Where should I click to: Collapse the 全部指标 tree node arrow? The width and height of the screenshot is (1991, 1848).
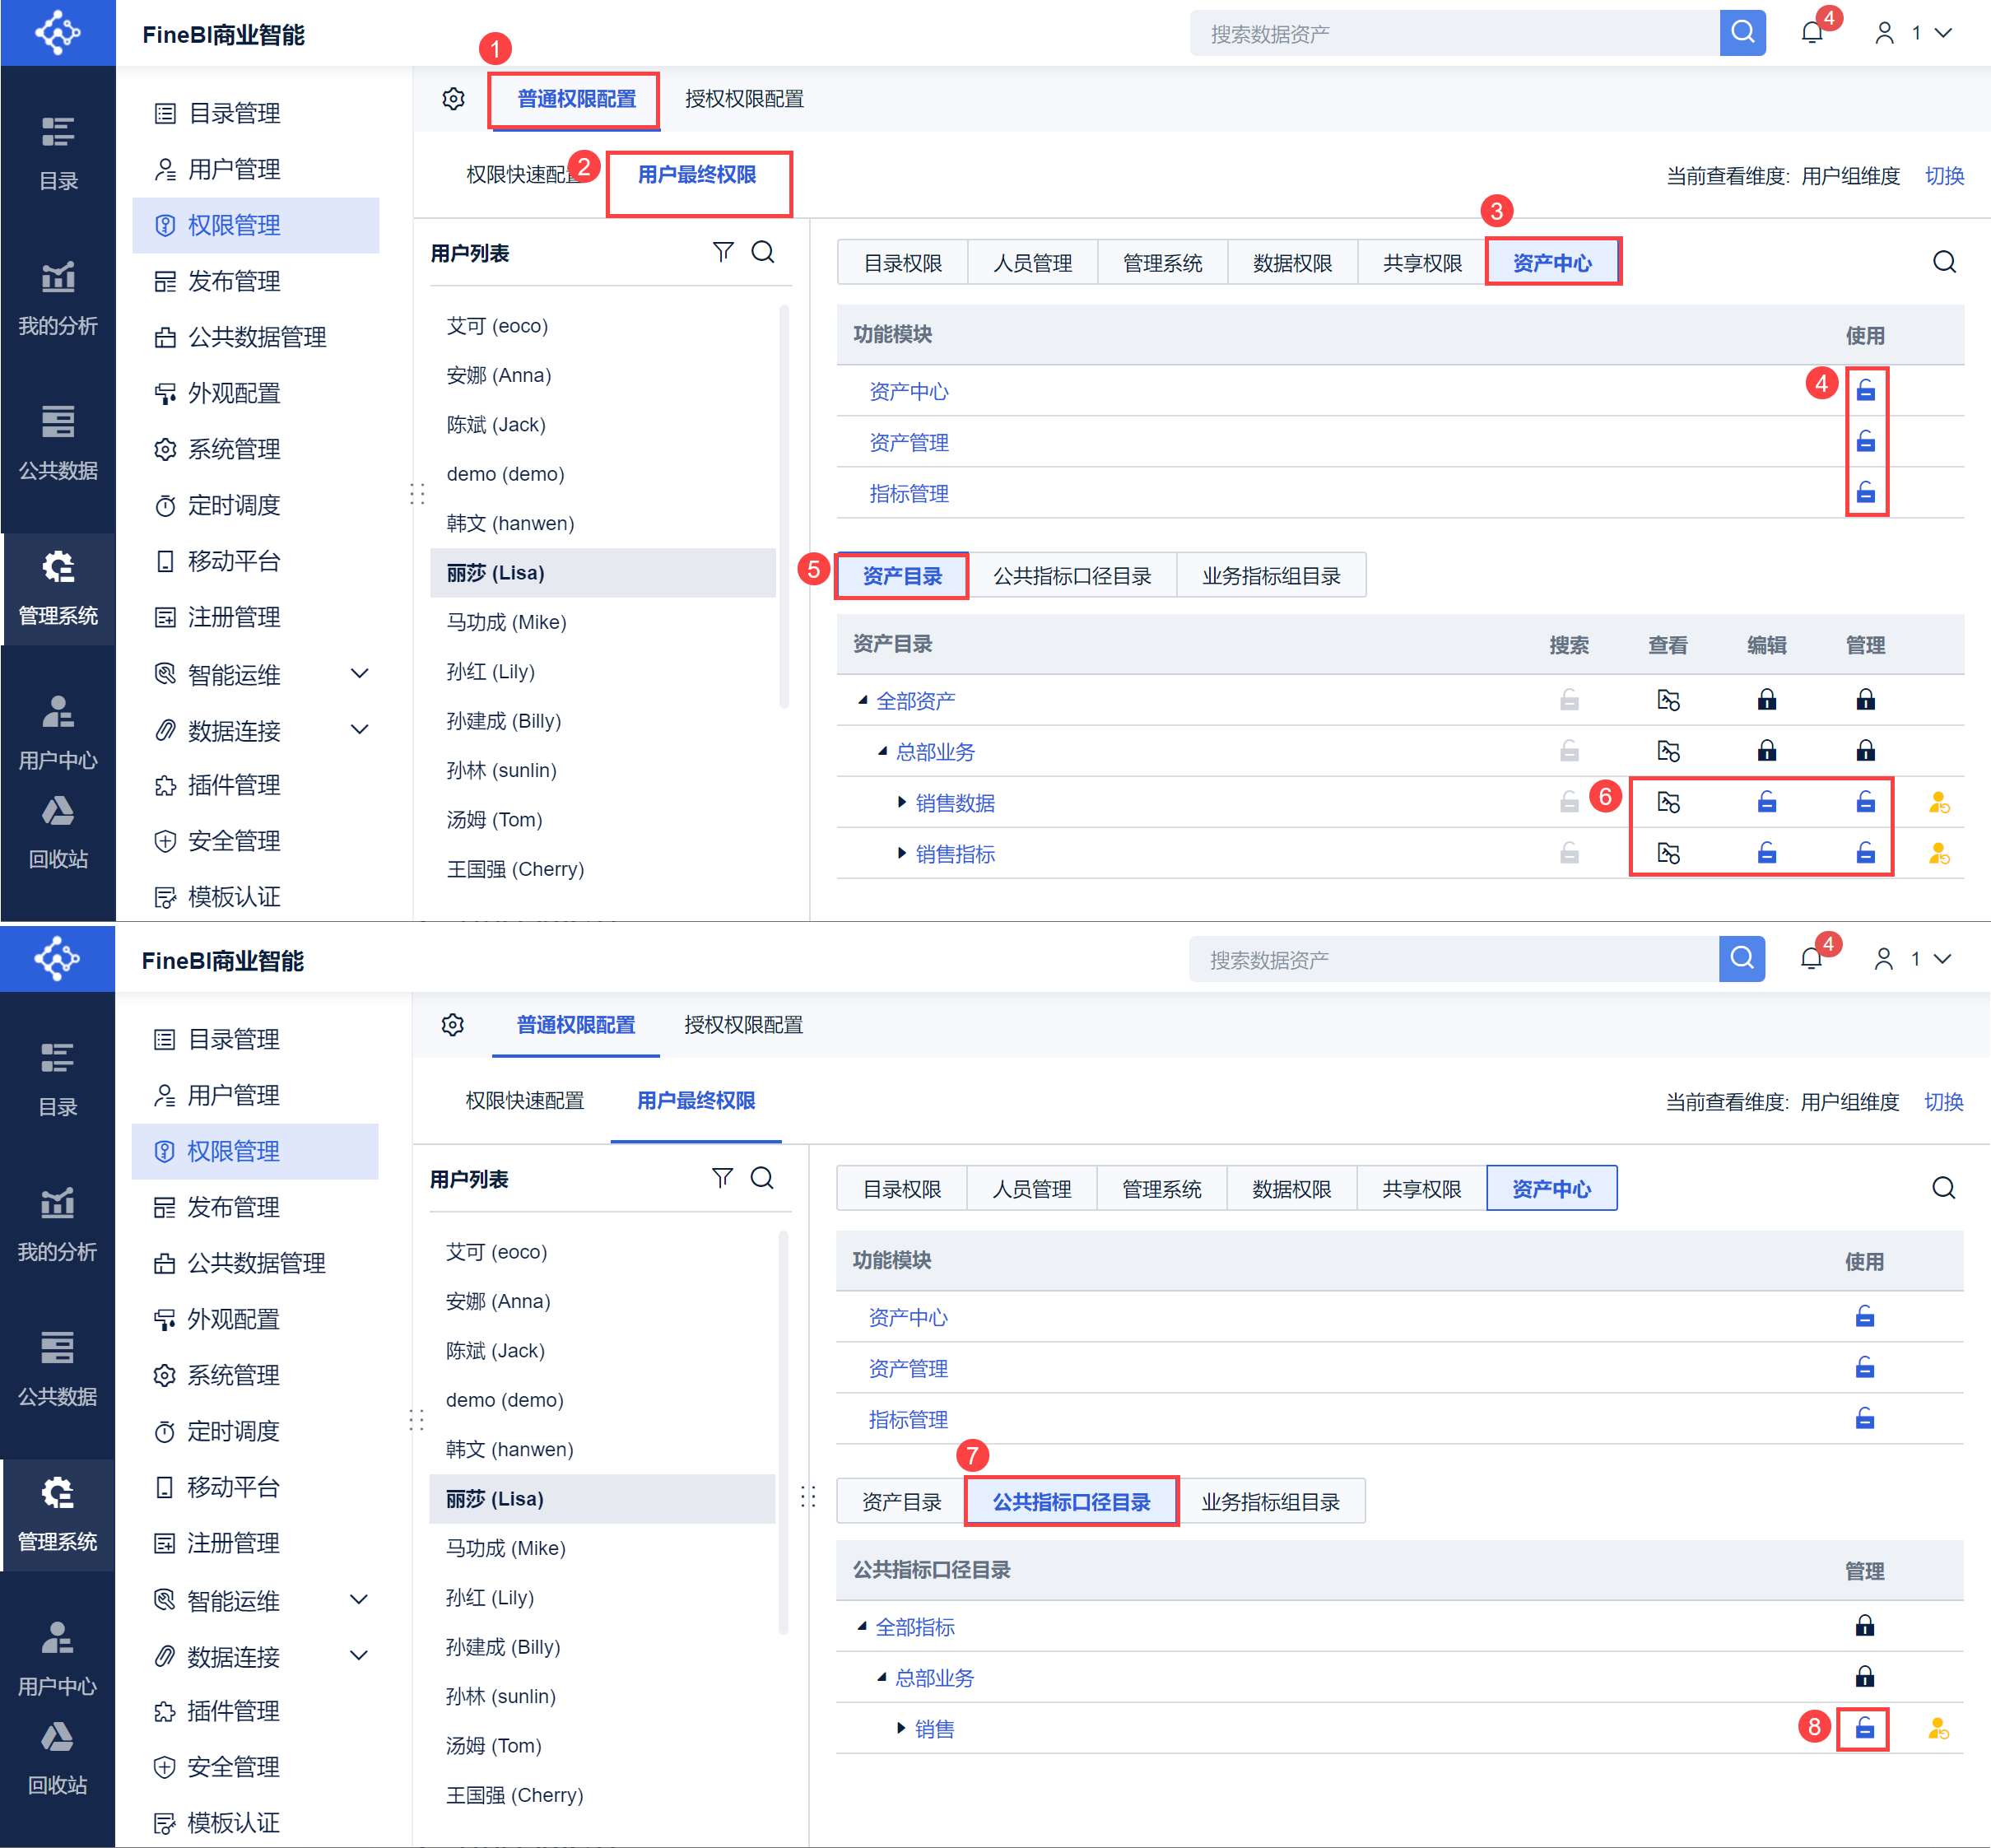click(x=861, y=1626)
